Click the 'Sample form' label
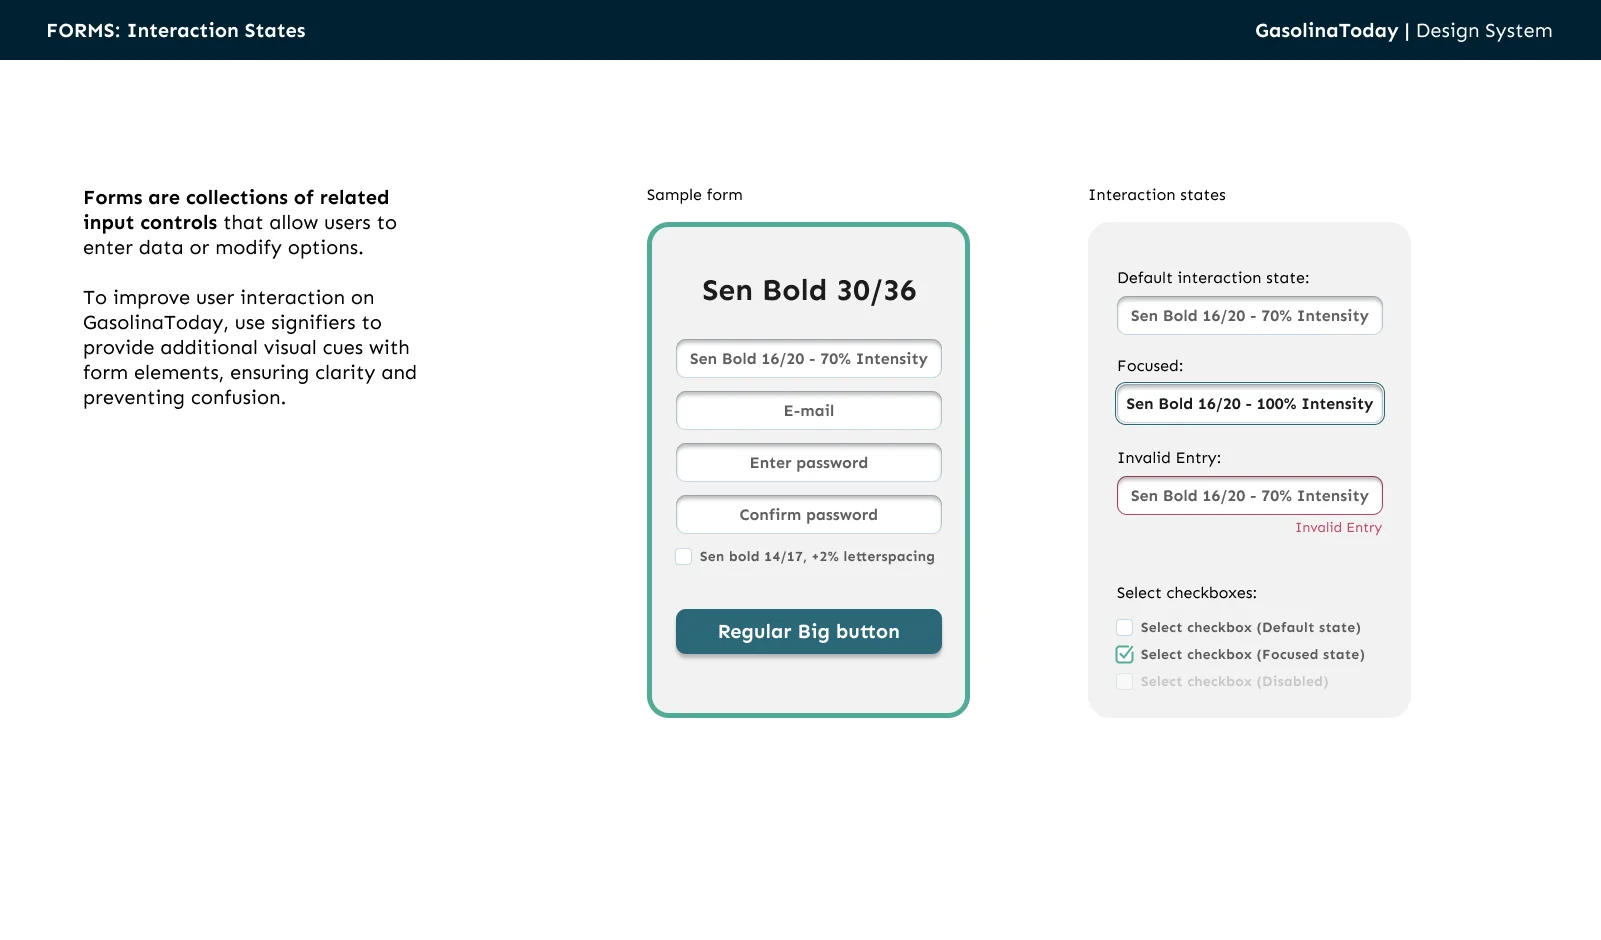This screenshot has height=940, width=1601. pyautogui.click(x=695, y=195)
